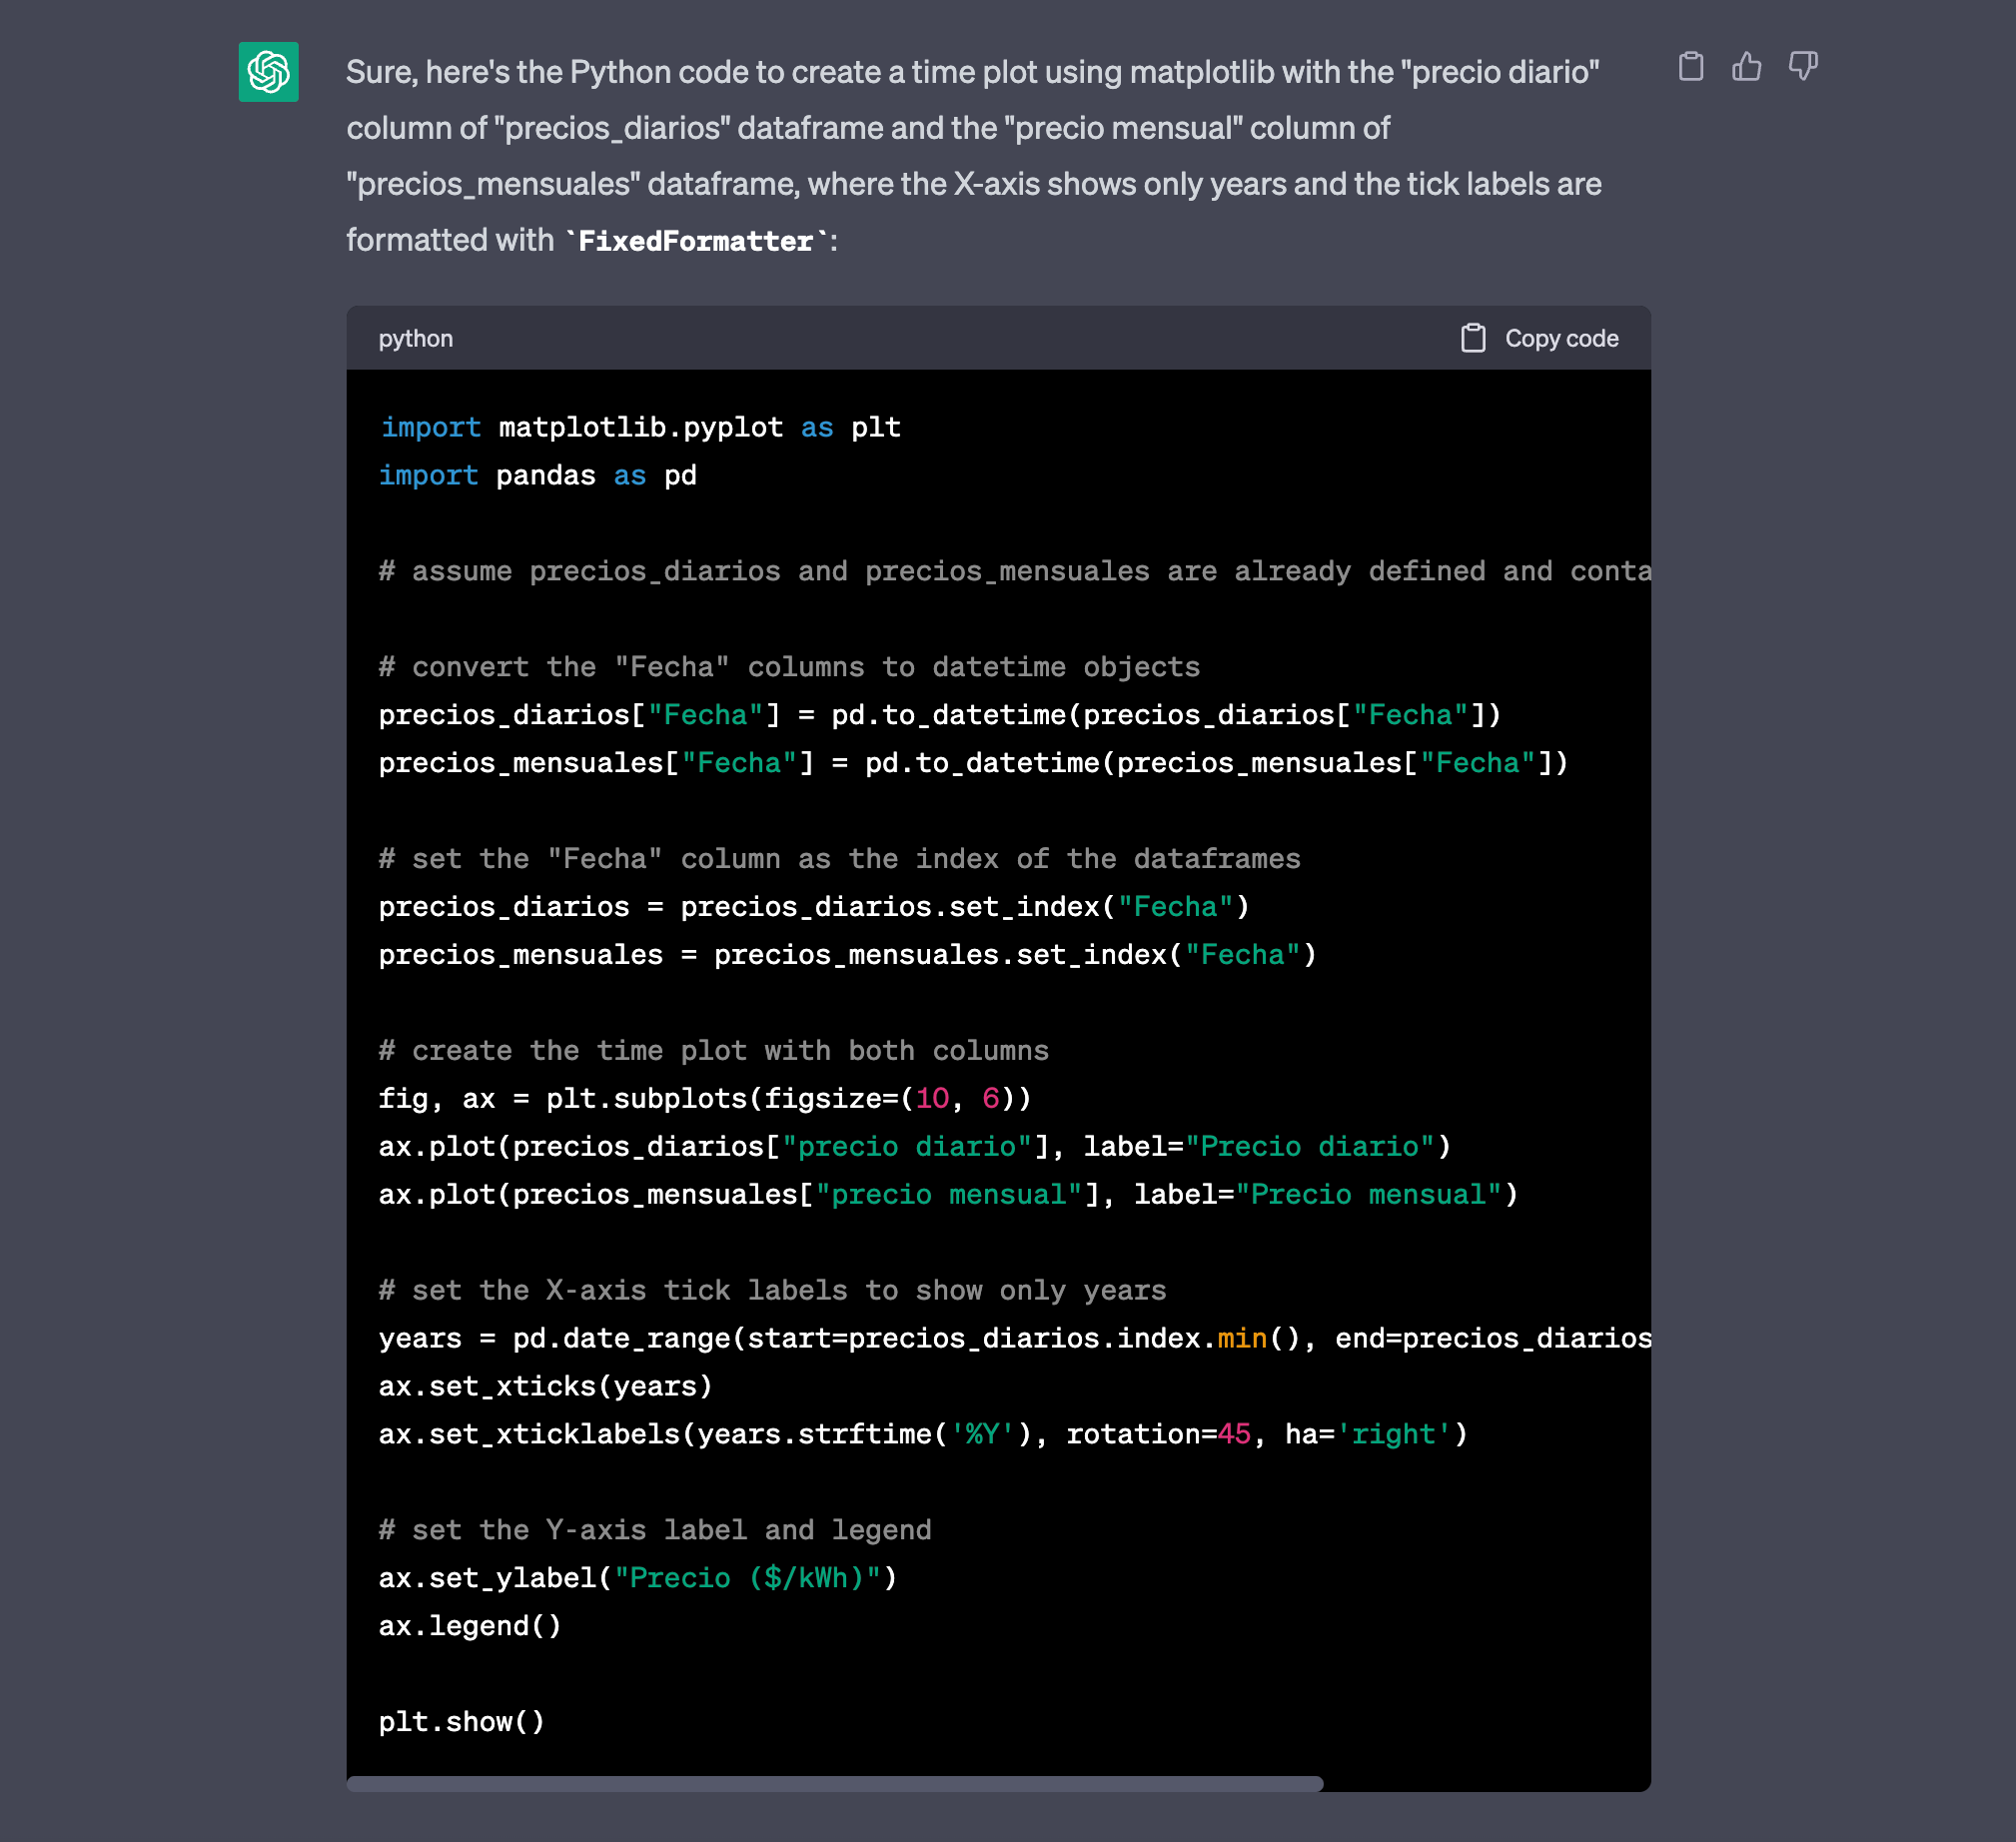Click the FixedFormatter inline code text

pos(696,241)
